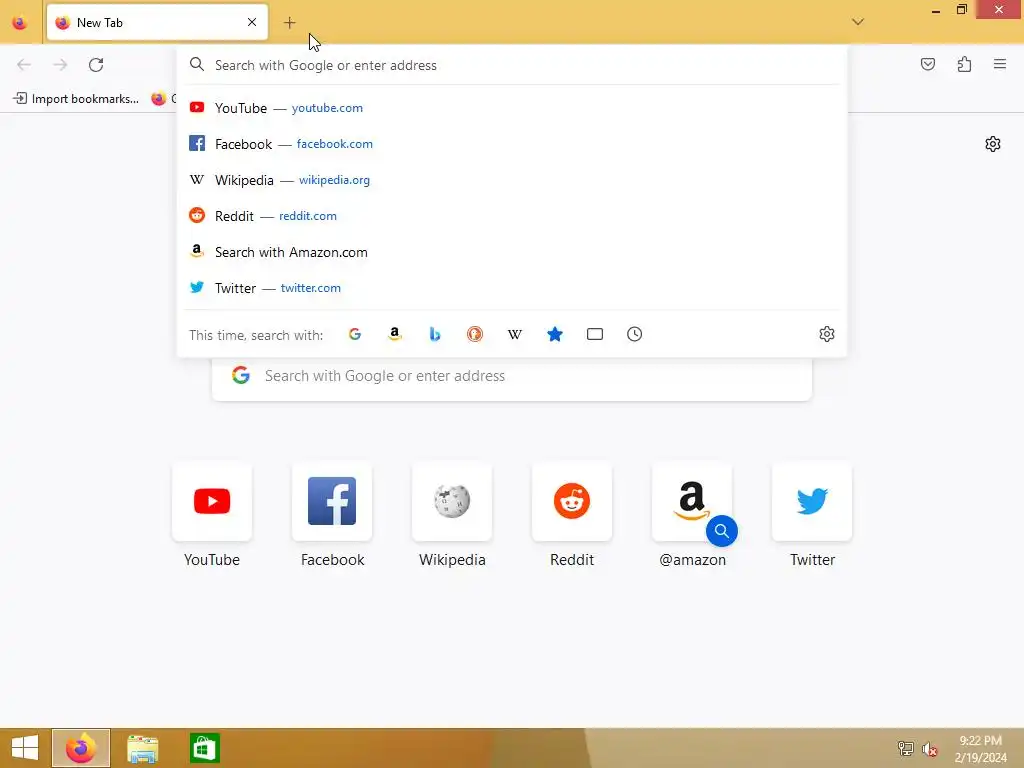Open @amazon search shortcut tile
1024x768 pixels.
click(692, 502)
